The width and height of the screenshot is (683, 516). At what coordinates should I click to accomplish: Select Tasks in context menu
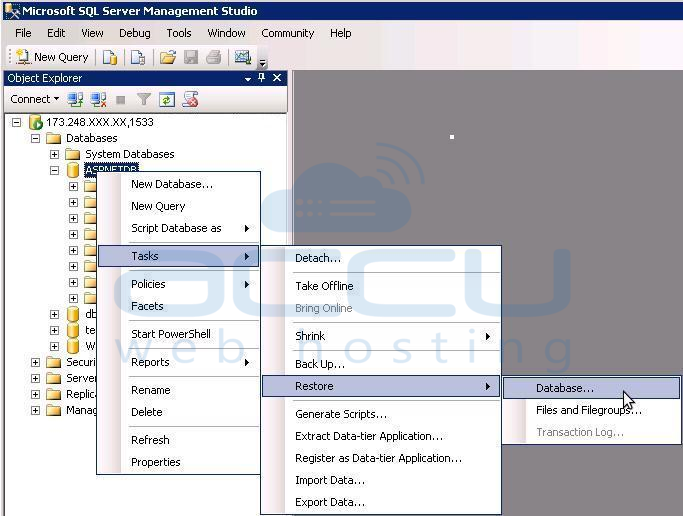click(178, 256)
